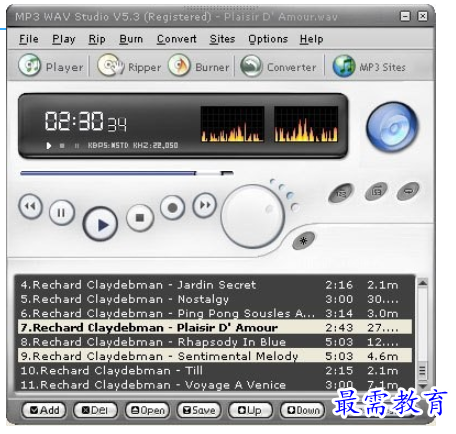The image size is (456, 434).
Task: Open the MP3 Sites globe icon
Action: (344, 66)
